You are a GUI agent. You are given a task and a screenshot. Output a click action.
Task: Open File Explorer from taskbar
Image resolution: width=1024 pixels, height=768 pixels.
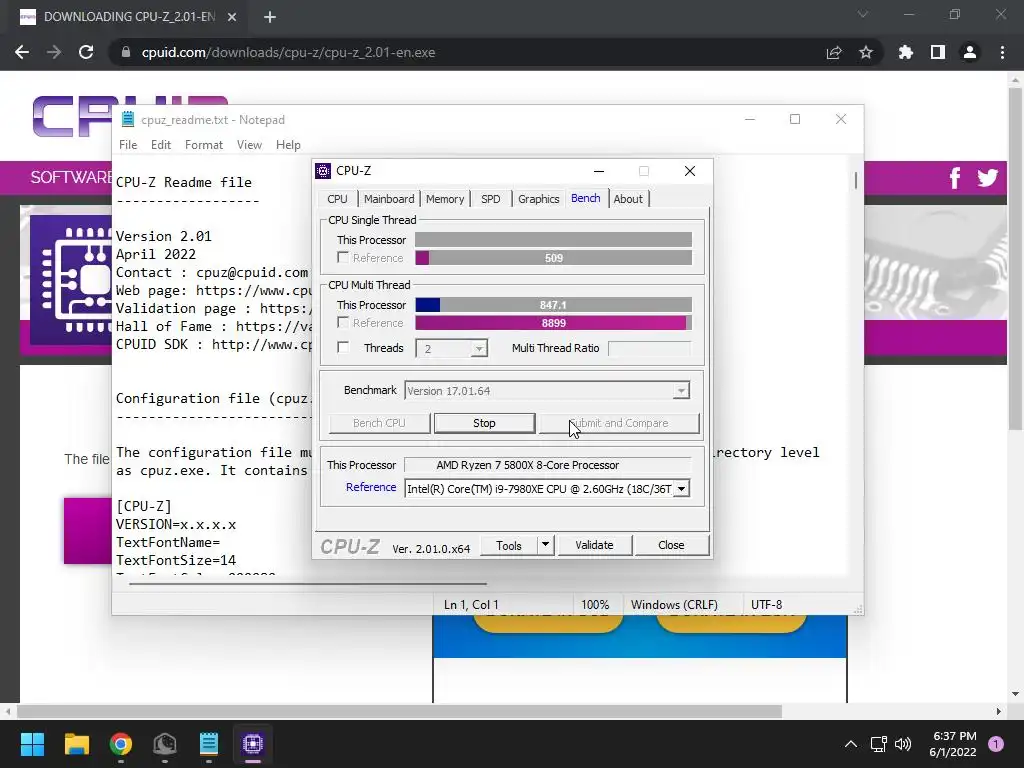click(76, 744)
